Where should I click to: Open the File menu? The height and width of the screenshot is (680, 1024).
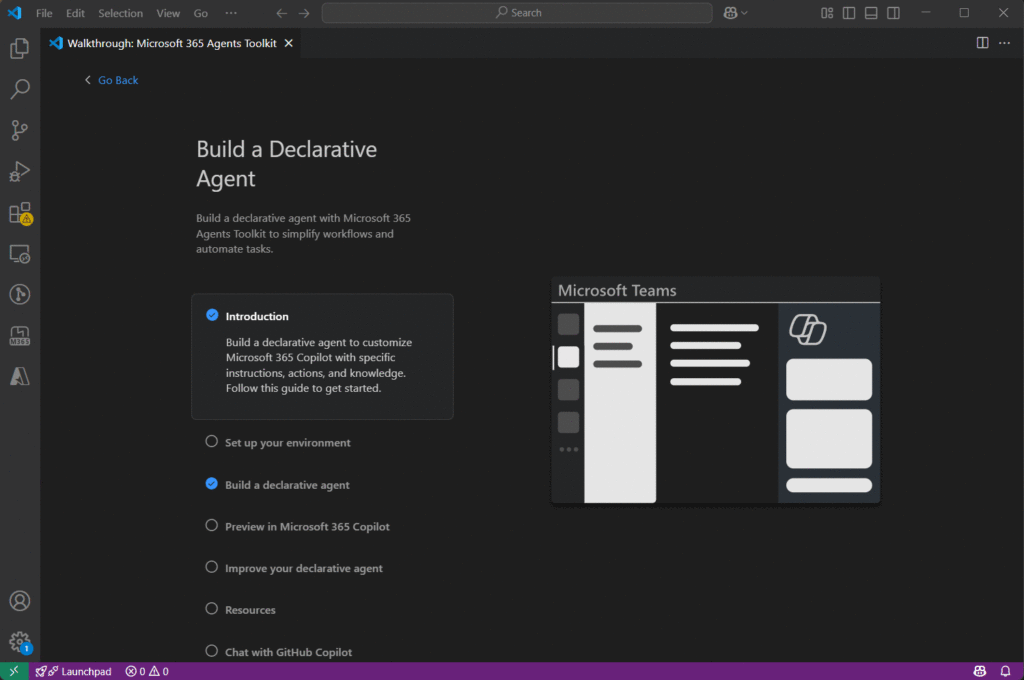[x=44, y=13]
